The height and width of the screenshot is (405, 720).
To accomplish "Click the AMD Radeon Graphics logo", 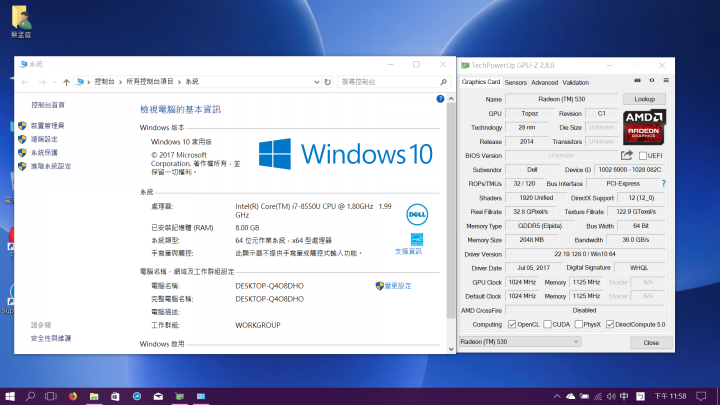I will [x=644, y=127].
